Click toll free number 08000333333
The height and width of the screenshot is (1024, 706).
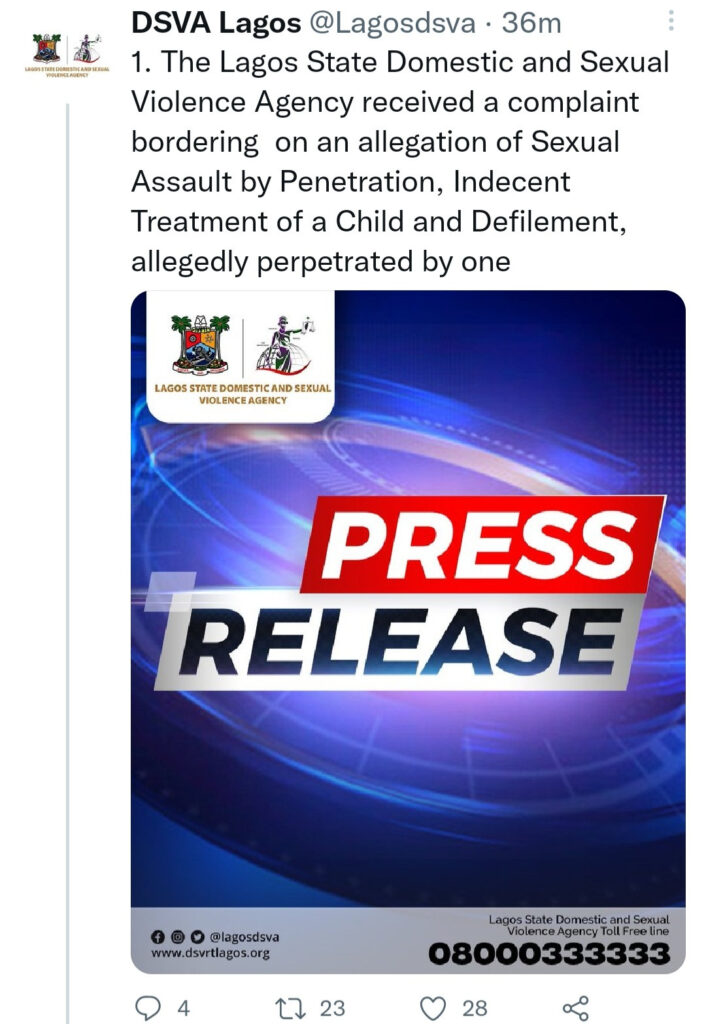[549, 954]
